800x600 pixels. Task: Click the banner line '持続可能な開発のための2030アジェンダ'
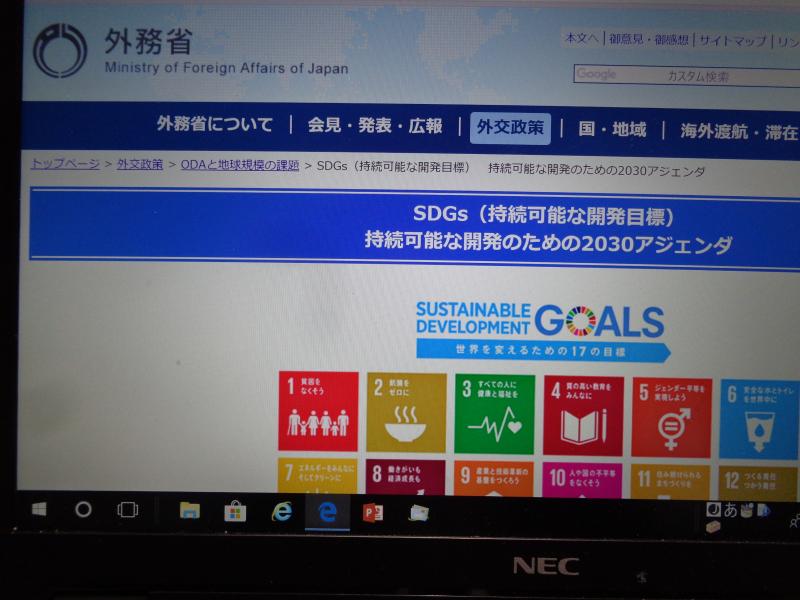[x=548, y=242]
